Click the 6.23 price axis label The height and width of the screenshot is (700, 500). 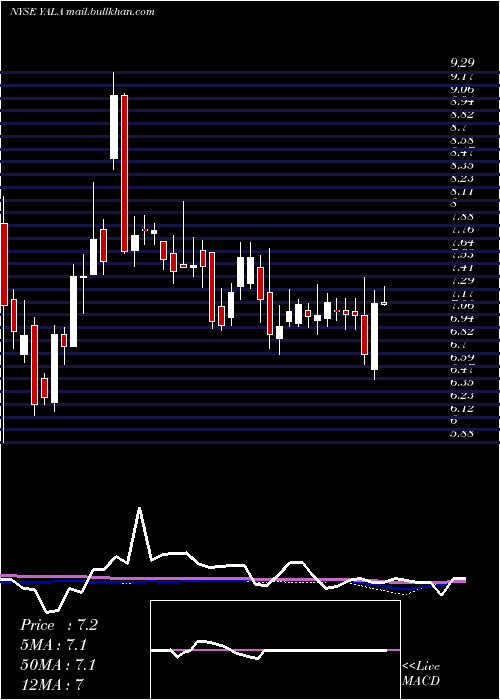(462, 396)
